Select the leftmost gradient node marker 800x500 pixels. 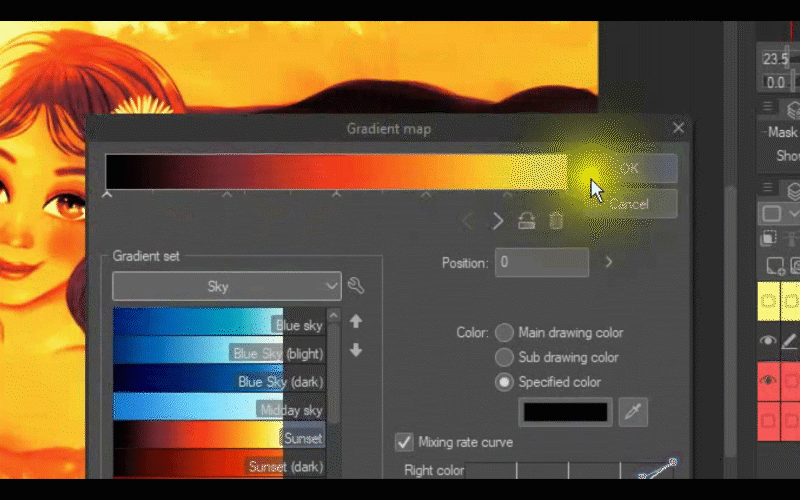pos(107,194)
